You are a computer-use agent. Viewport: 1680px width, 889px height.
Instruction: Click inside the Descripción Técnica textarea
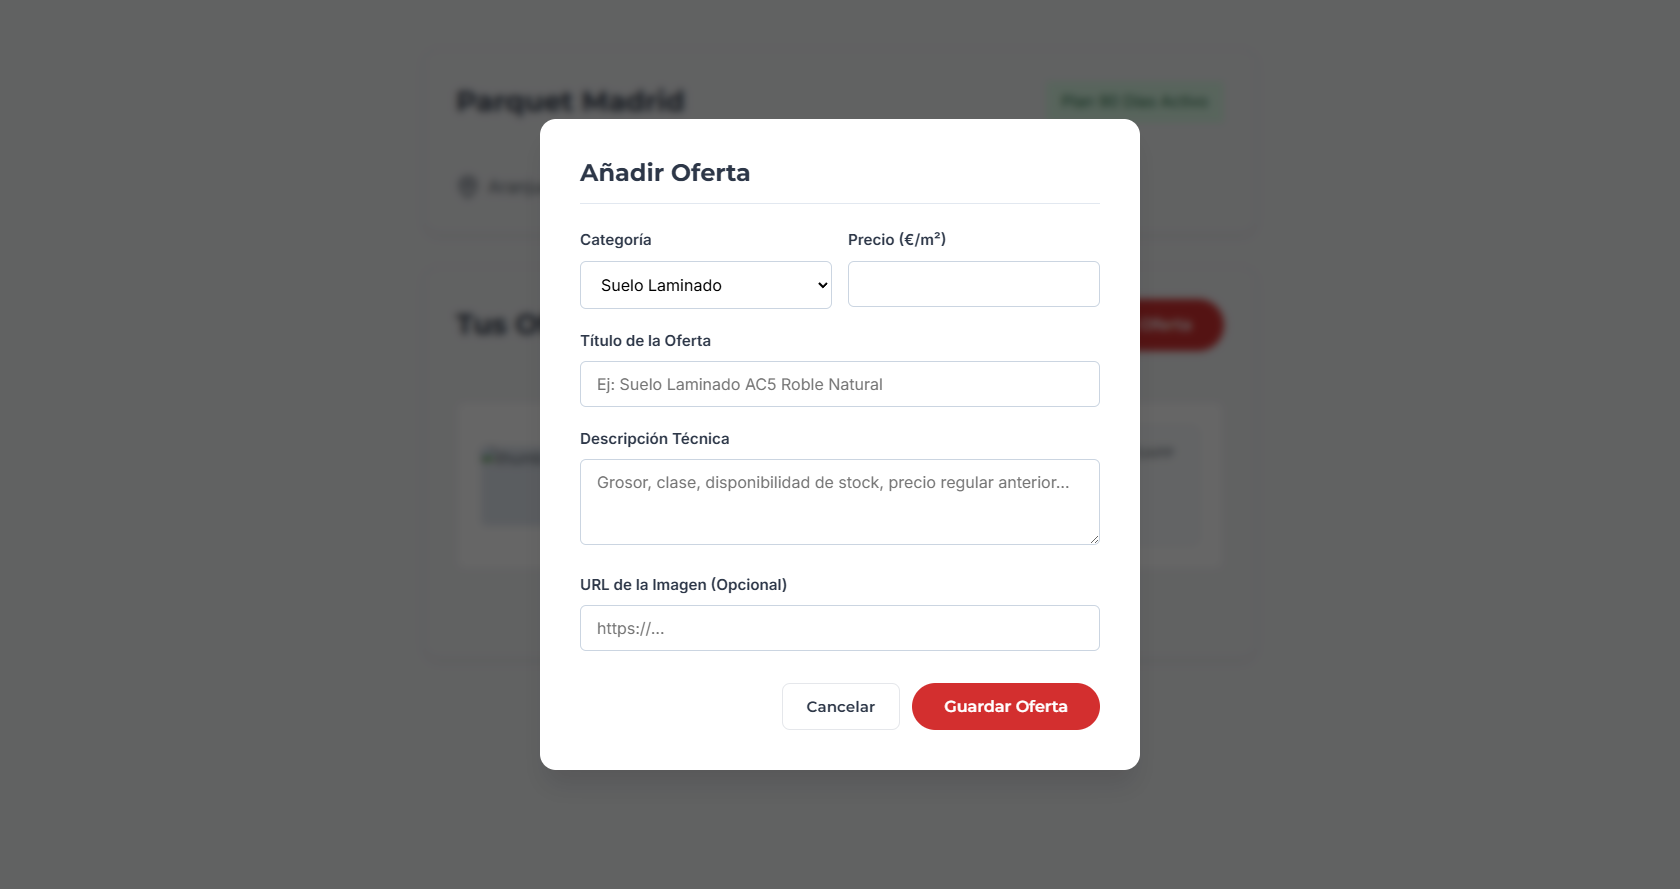click(839, 502)
